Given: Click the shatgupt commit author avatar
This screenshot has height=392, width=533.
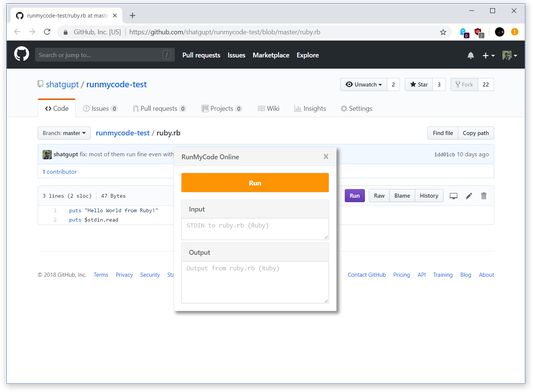Looking at the screenshot, I should click(x=47, y=154).
